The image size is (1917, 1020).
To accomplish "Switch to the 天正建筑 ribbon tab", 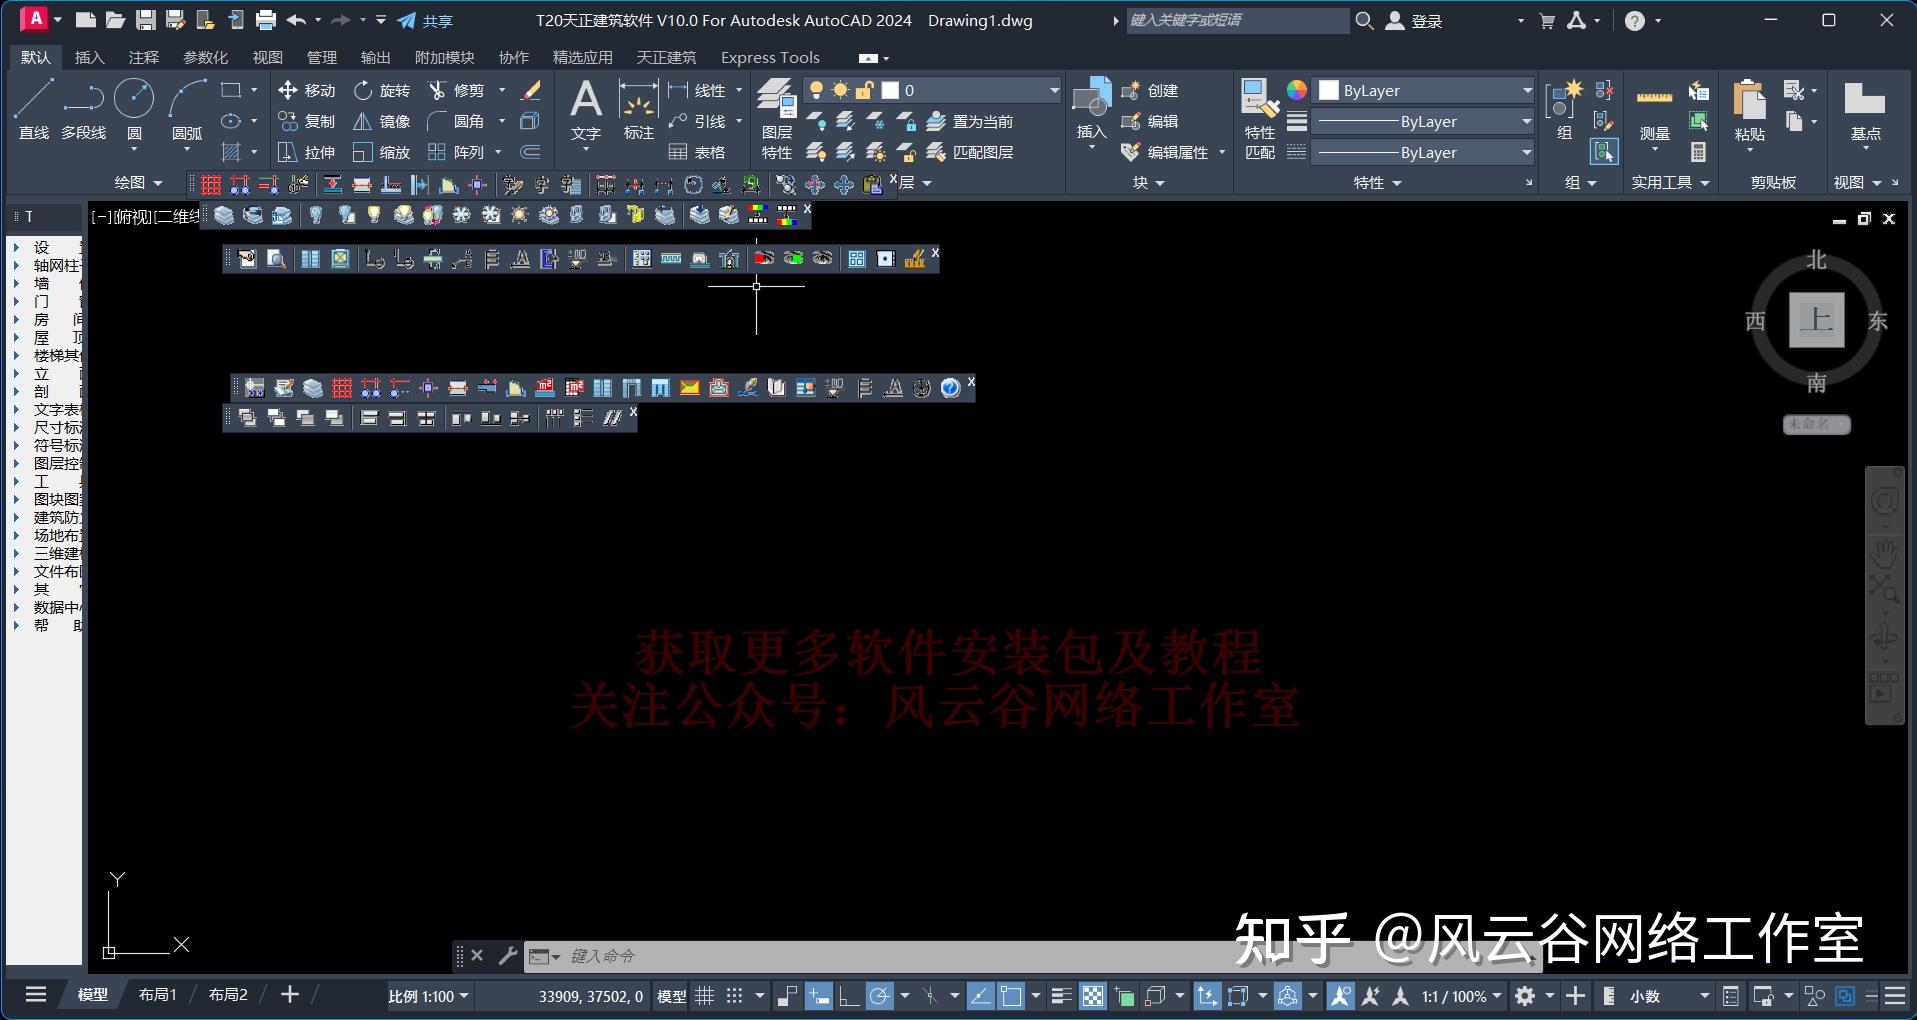I will 666,57.
